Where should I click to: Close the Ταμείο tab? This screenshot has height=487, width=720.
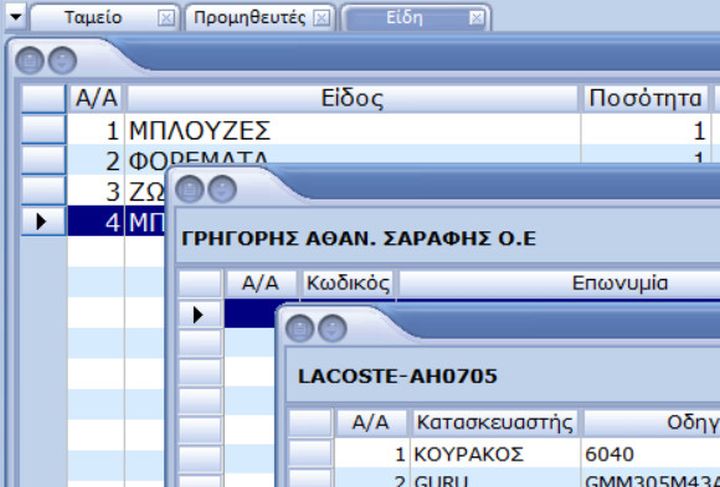click(166, 18)
